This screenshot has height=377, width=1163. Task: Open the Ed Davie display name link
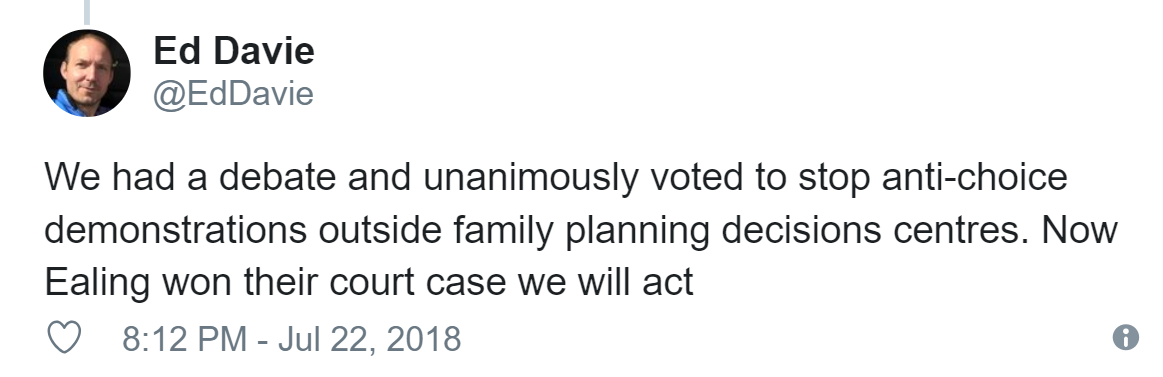pyautogui.click(x=234, y=51)
